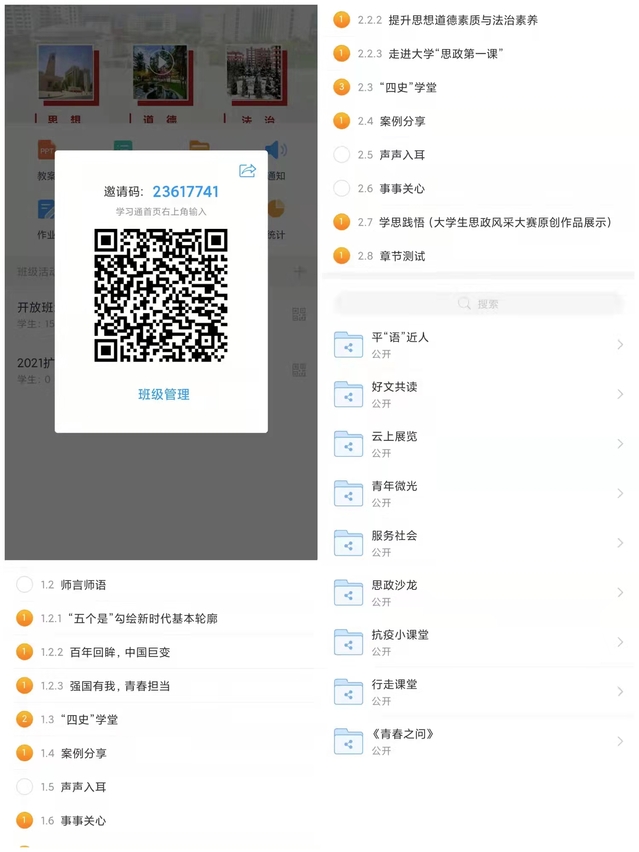Open the 法治 thumbnail
Viewport: 639px width, 852px height.
click(254, 73)
